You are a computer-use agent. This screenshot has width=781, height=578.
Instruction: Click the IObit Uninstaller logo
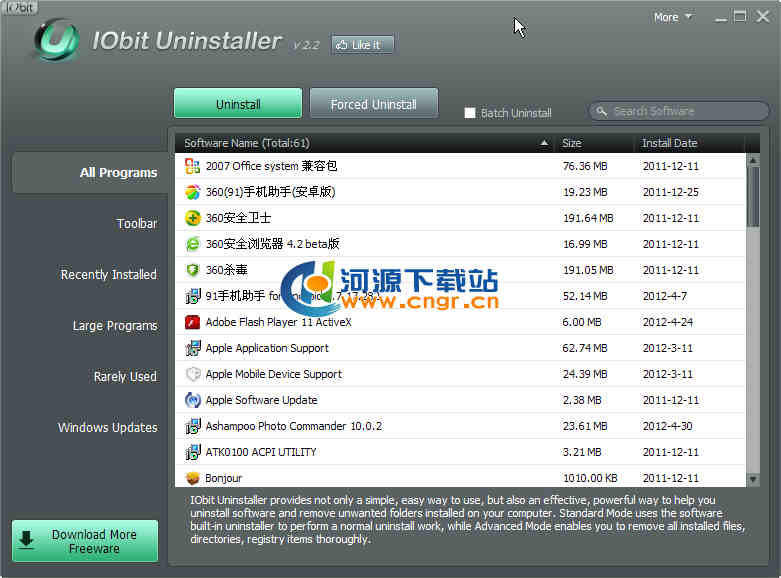[x=56, y=41]
